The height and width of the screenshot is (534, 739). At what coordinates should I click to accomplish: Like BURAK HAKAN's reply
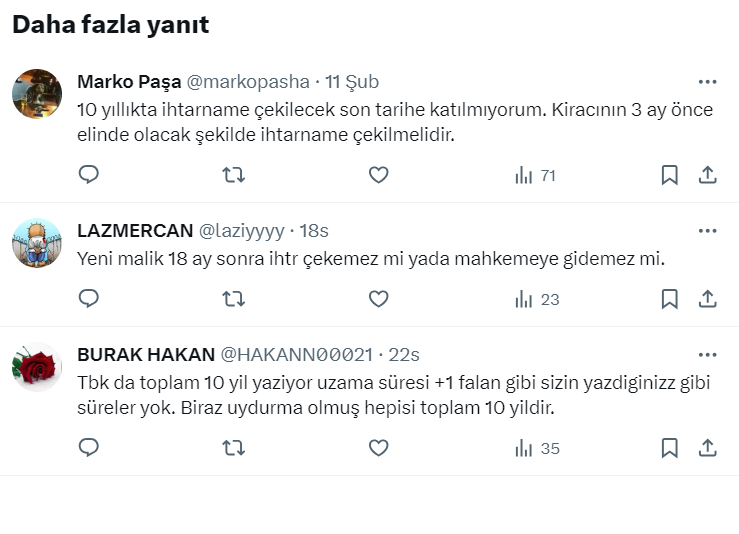pyautogui.click(x=378, y=448)
